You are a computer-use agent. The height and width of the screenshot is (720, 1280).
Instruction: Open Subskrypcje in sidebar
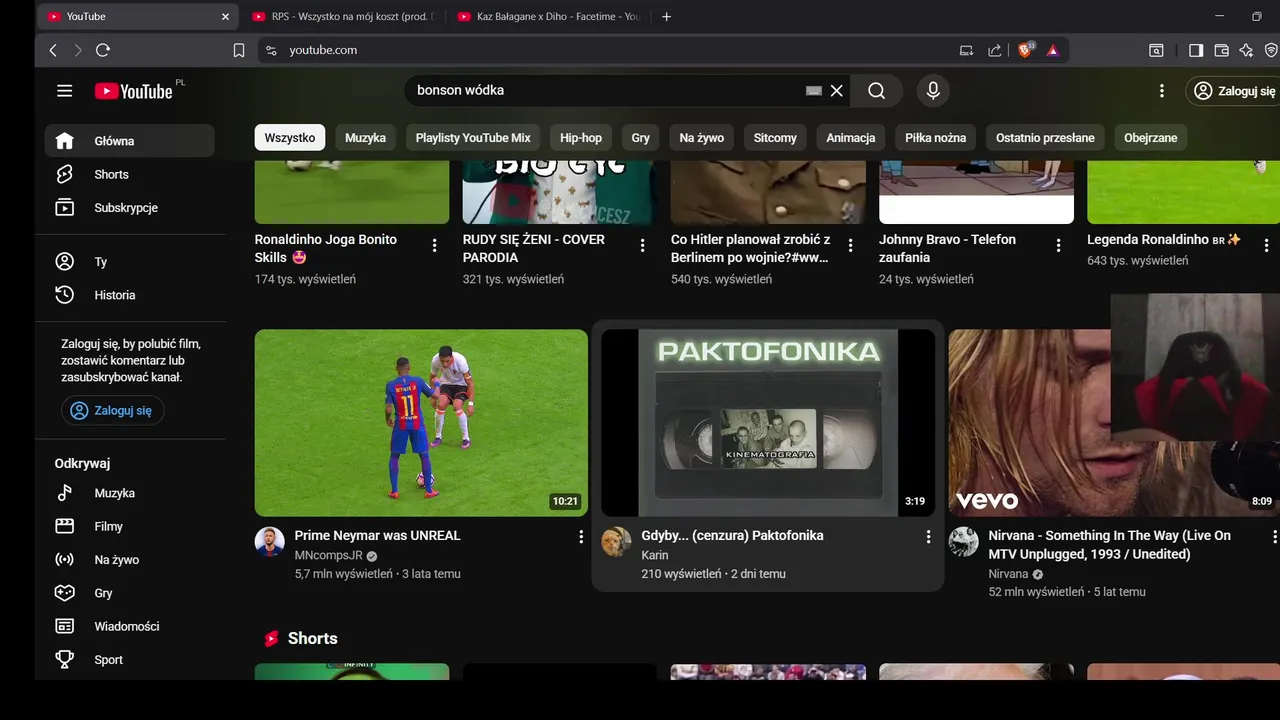point(130,208)
